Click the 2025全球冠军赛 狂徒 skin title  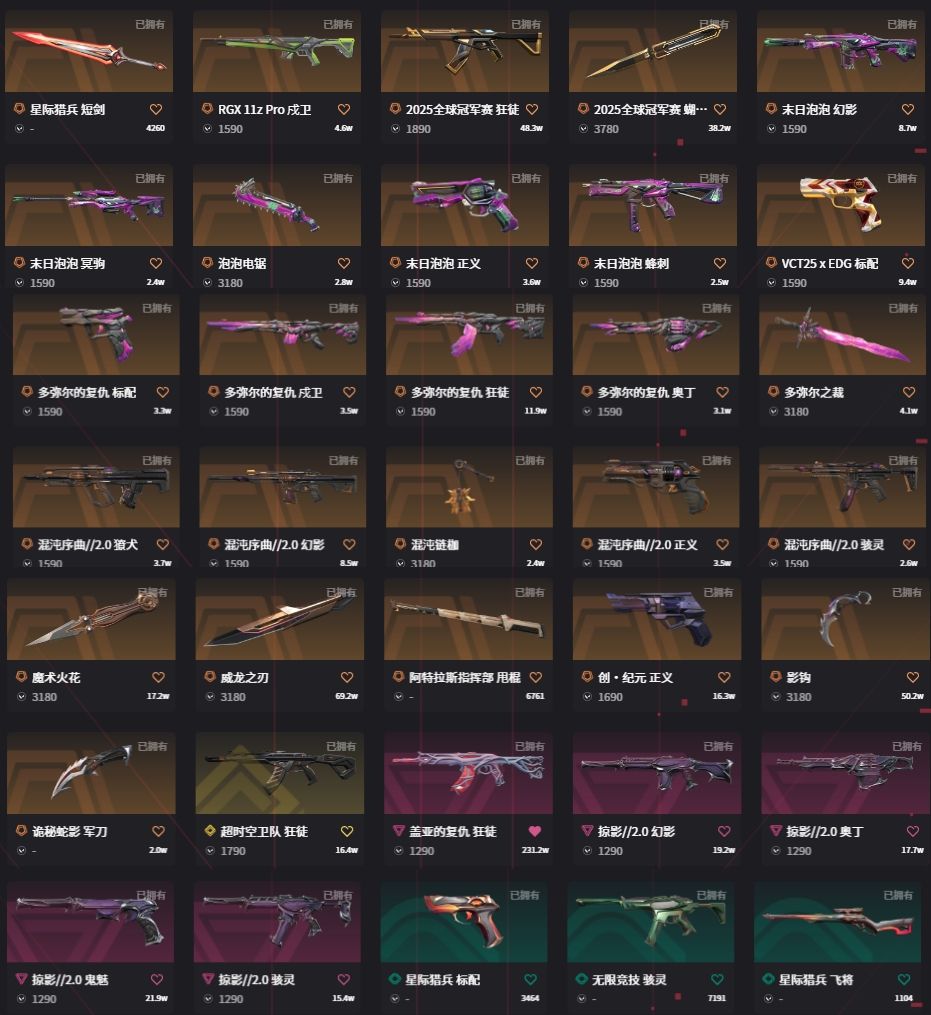(x=462, y=109)
